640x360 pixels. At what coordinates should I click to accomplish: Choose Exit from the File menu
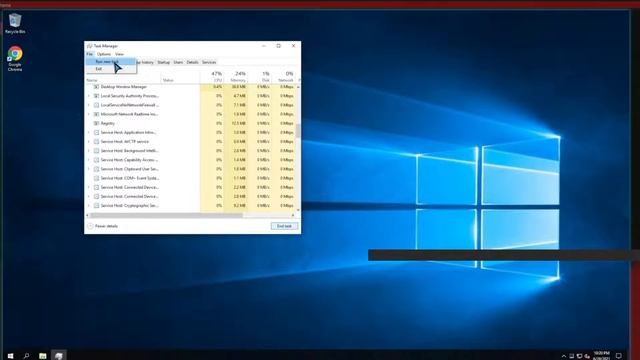[111, 69]
